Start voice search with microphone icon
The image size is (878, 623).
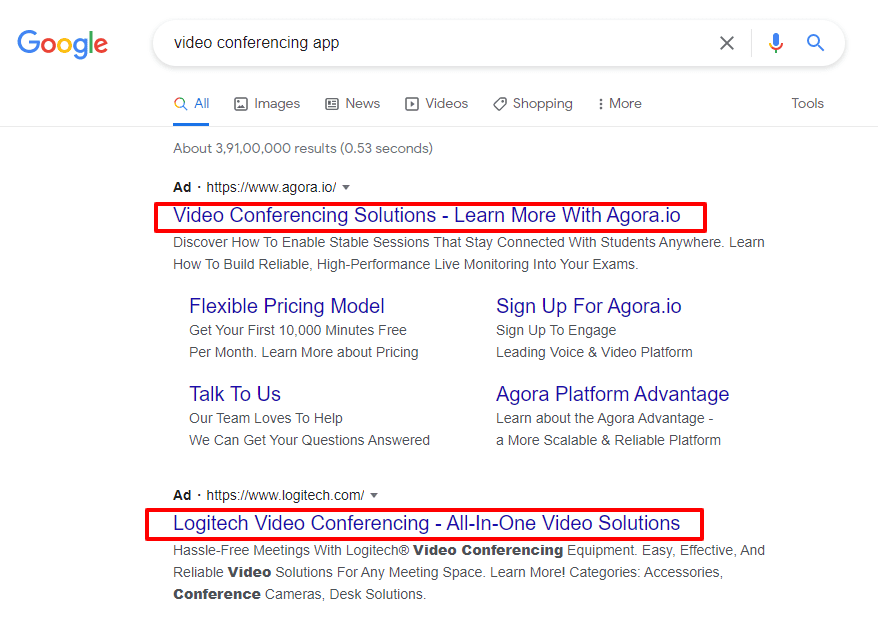click(x=776, y=43)
